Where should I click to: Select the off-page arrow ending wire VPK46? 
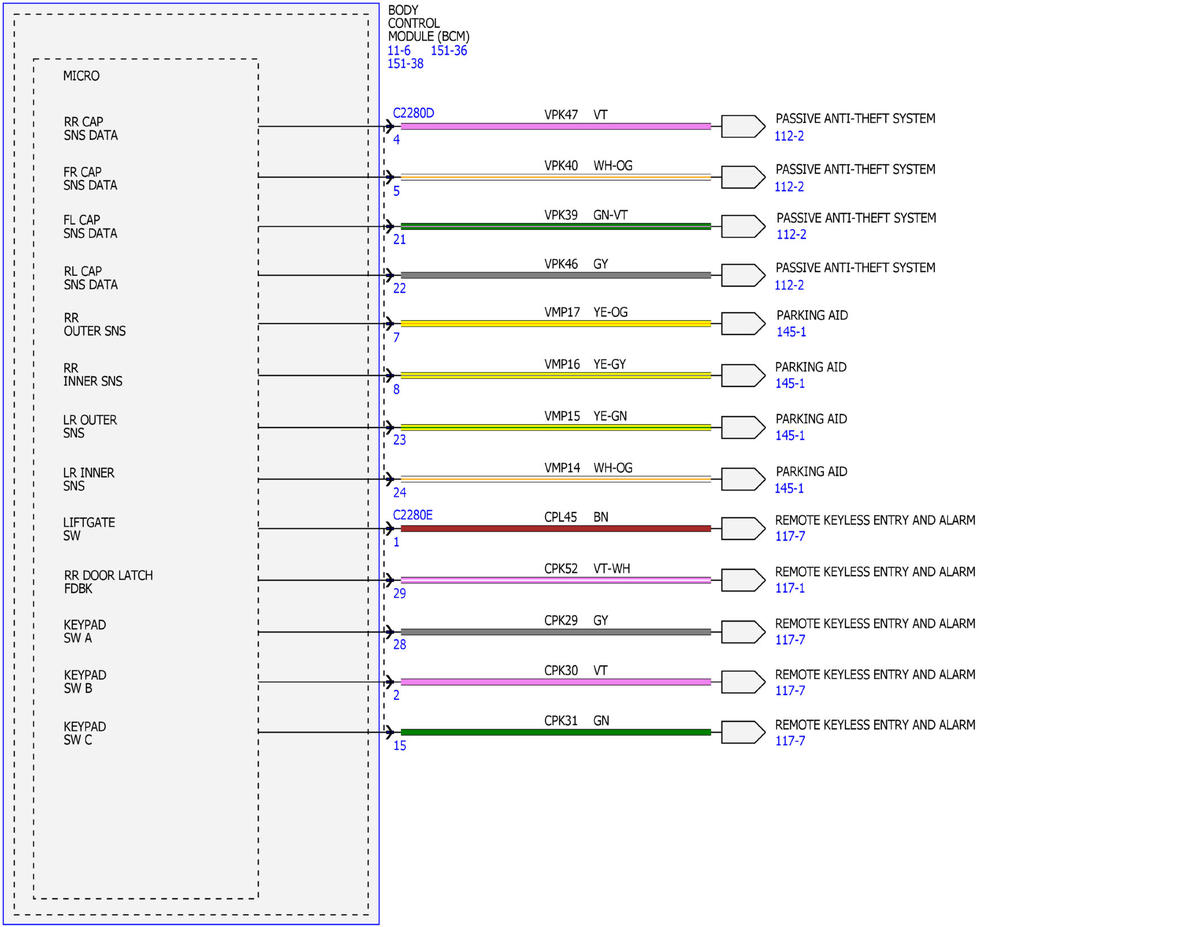click(743, 275)
